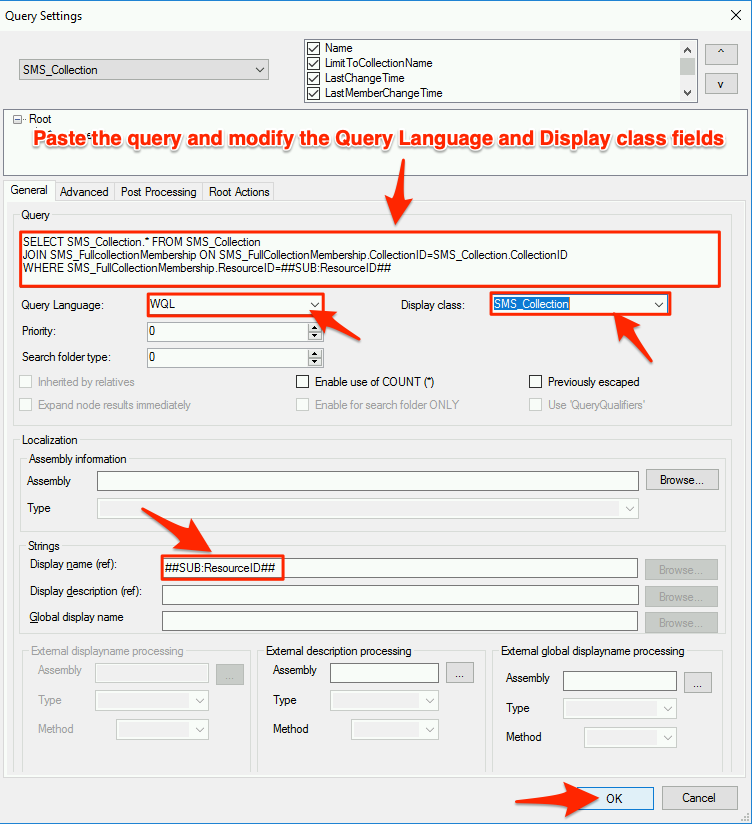Toggle the Previously escaped checkbox
Viewport: 752px width, 824px height.
(x=535, y=382)
